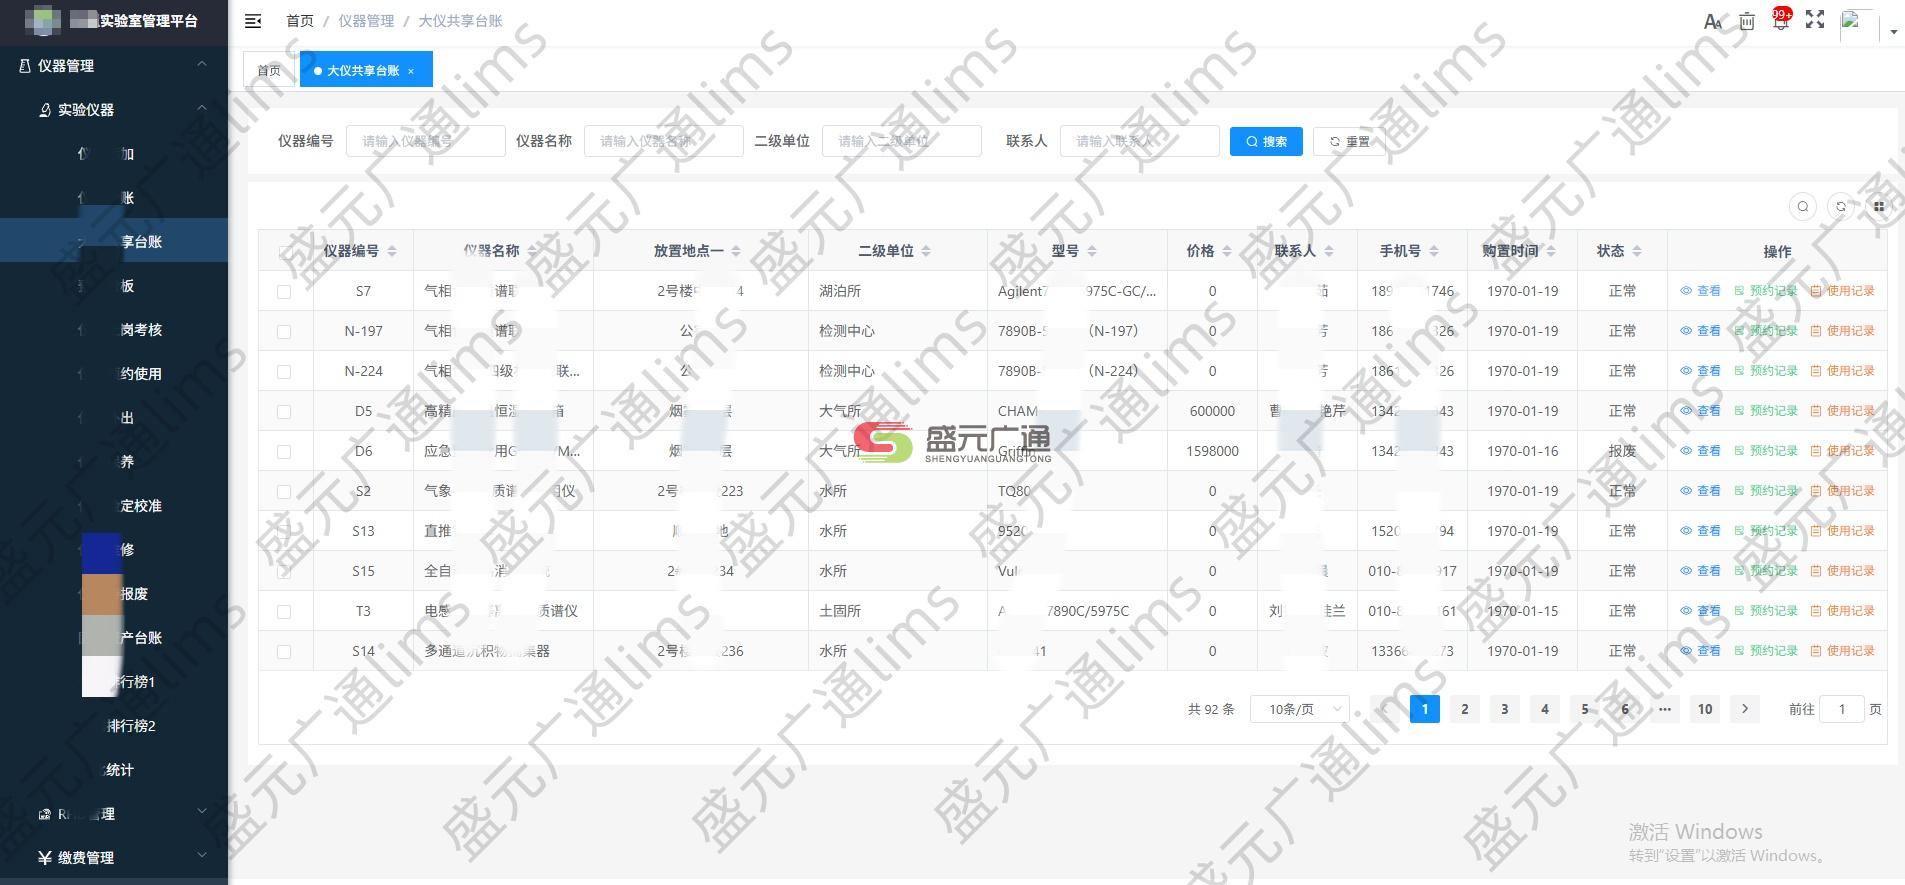Check the row T3 checkbox
The height and width of the screenshot is (885, 1905).
pos(285,611)
